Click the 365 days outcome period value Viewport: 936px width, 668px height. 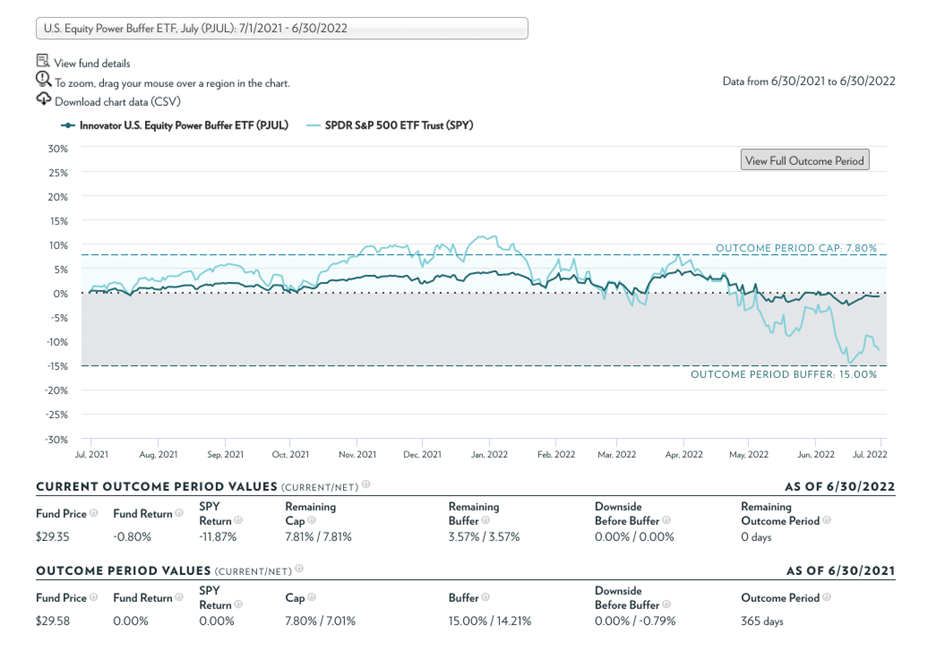point(762,621)
